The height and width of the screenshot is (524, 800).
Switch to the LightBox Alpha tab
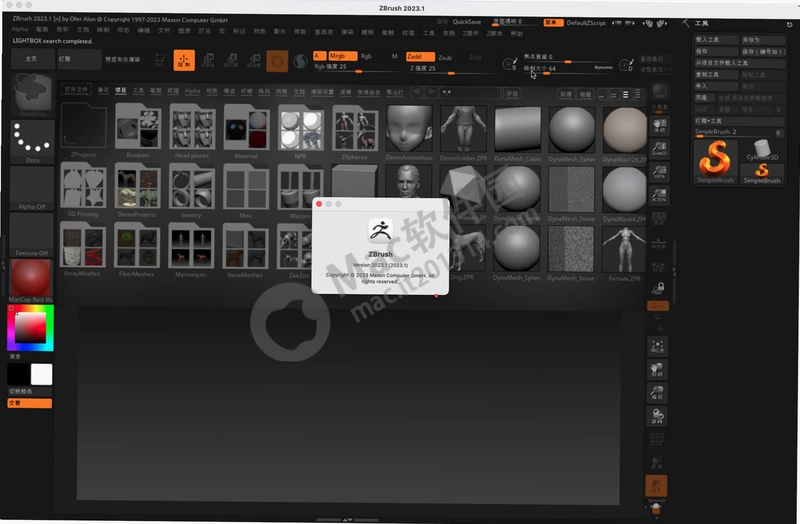pos(192,91)
